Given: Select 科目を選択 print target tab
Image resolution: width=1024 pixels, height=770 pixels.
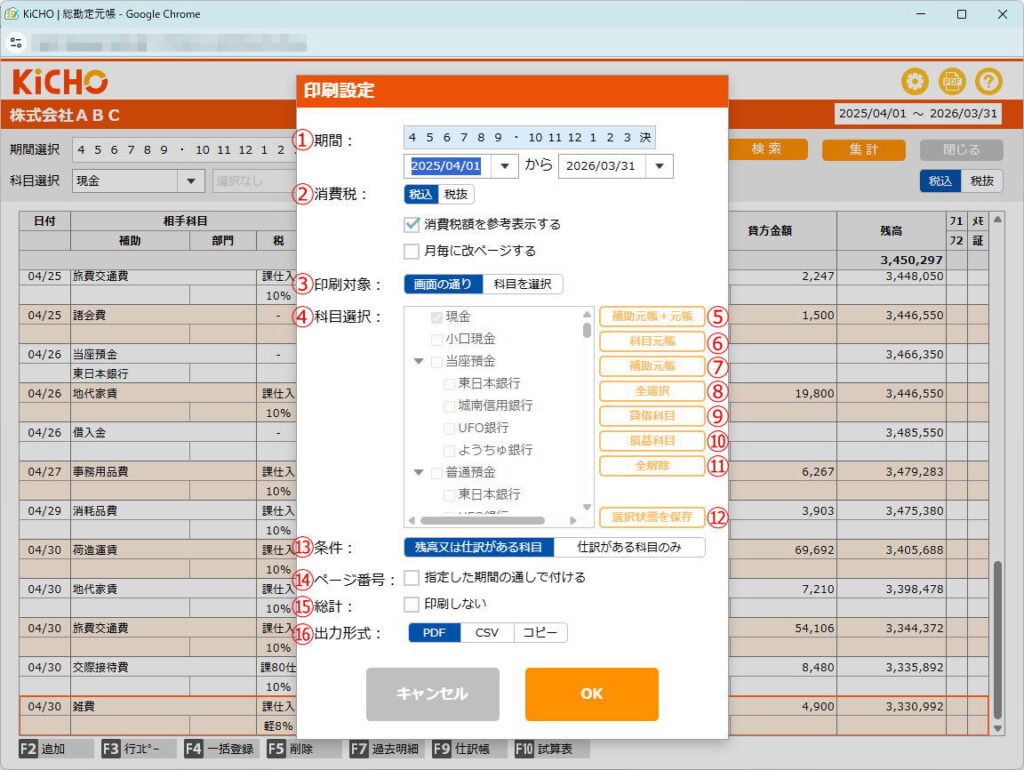Looking at the screenshot, I should pyautogui.click(x=522, y=284).
